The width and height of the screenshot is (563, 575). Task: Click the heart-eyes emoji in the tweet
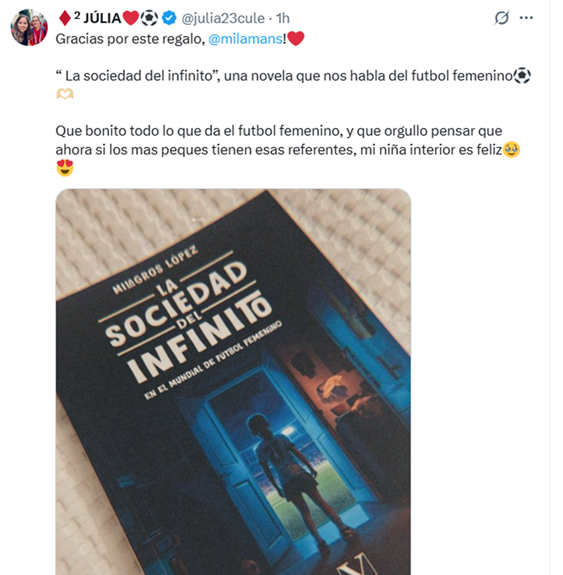65,168
